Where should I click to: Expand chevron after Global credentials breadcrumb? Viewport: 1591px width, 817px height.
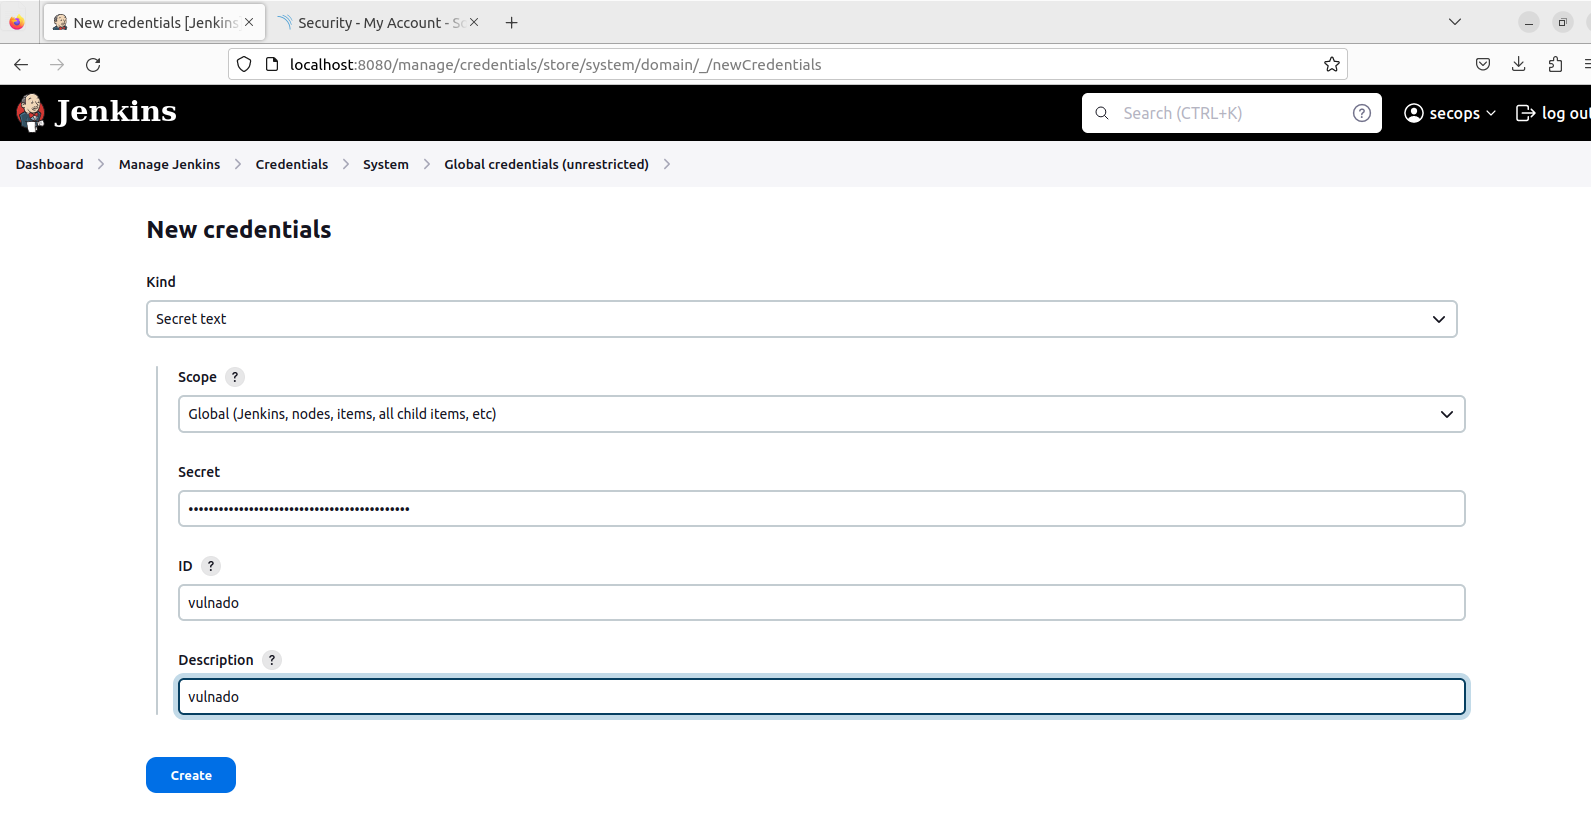point(667,164)
